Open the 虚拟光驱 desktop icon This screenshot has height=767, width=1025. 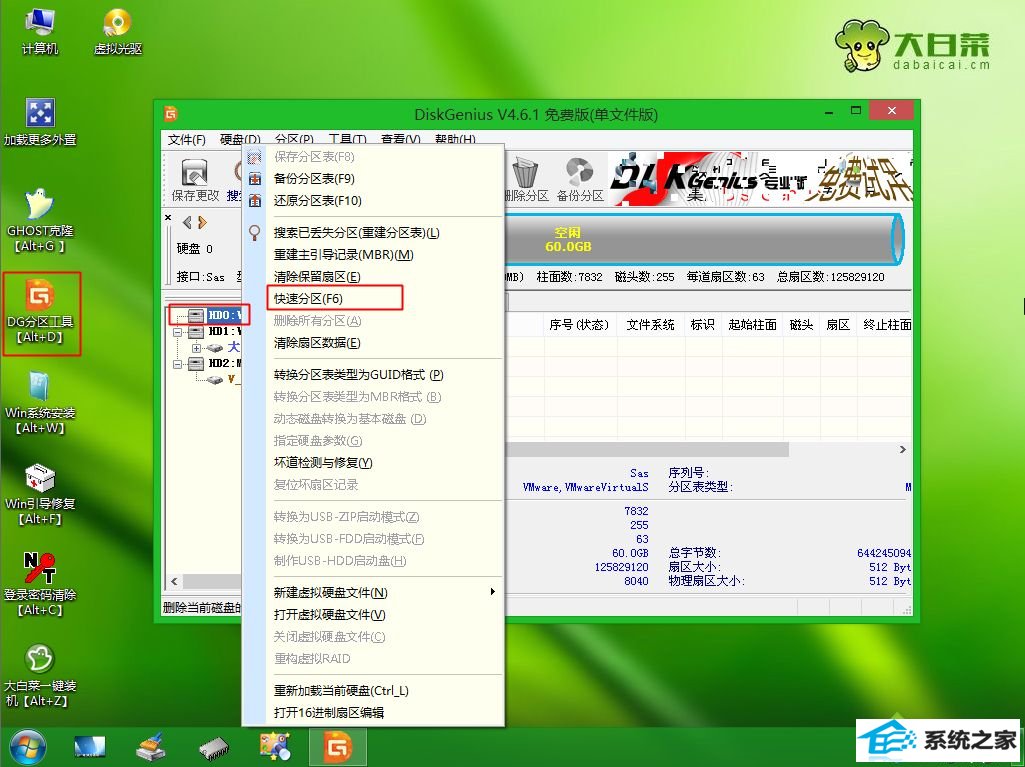click(118, 31)
